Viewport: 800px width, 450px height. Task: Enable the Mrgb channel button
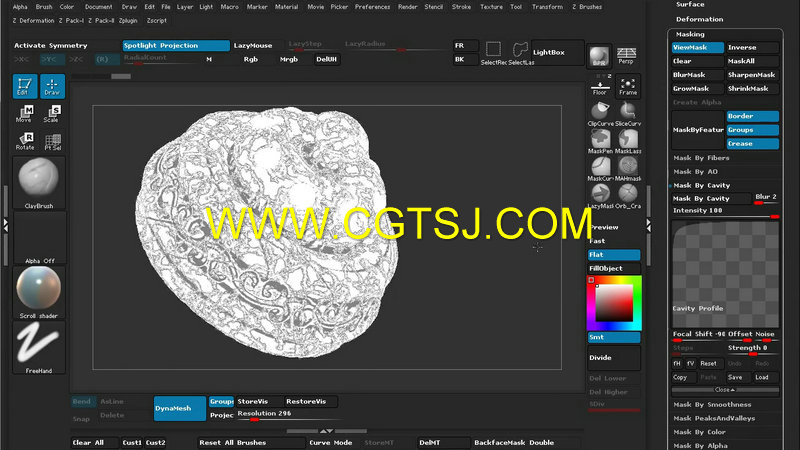click(x=289, y=59)
